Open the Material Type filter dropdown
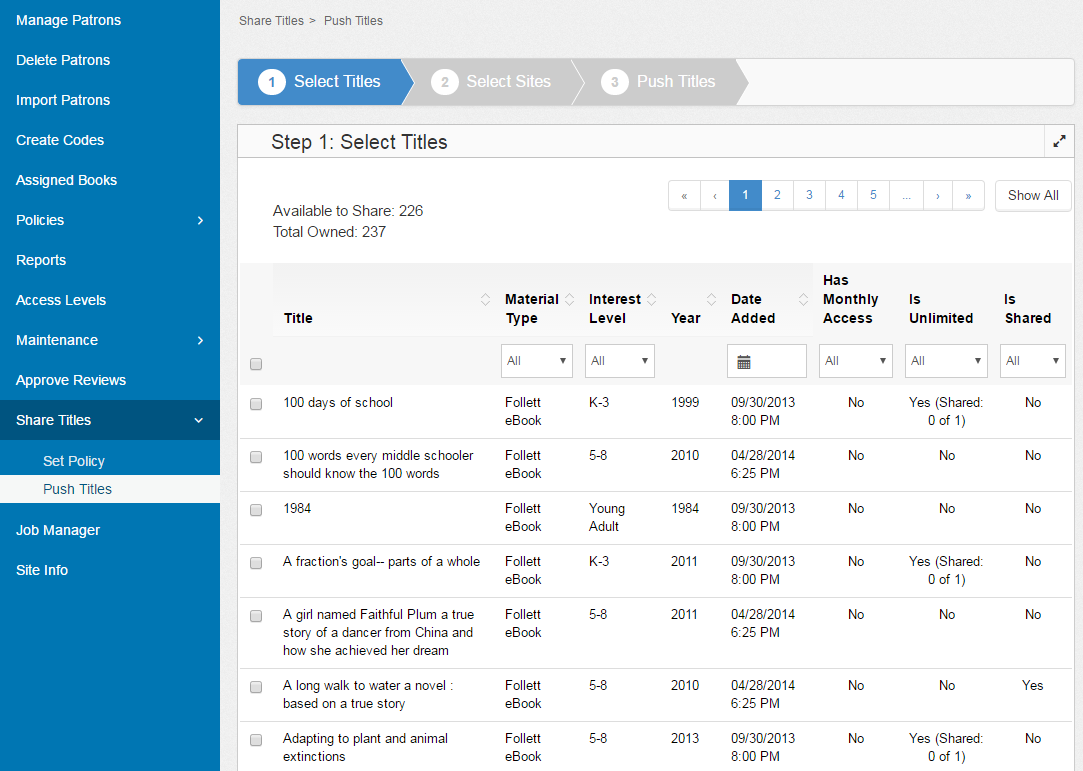1083x771 pixels. point(537,361)
